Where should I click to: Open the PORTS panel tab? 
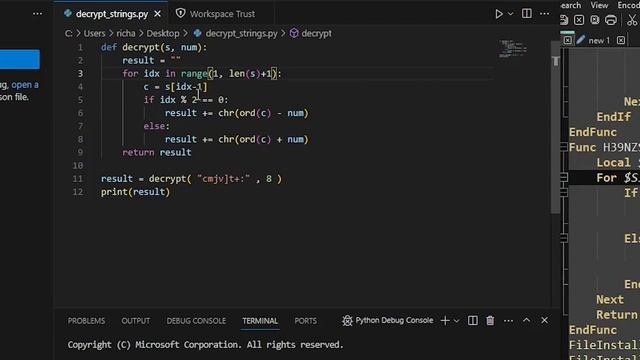305,321
